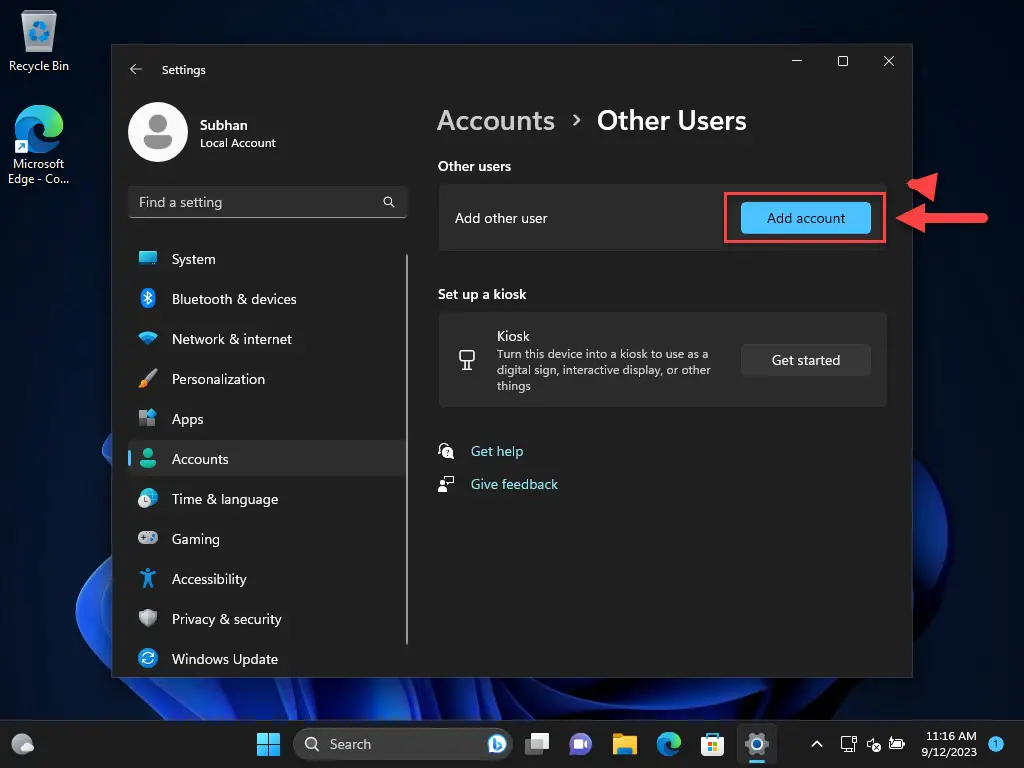Open Windows Update in sidebar
The width and height of the screenshot is (1024, 768).
pos(268,659)
